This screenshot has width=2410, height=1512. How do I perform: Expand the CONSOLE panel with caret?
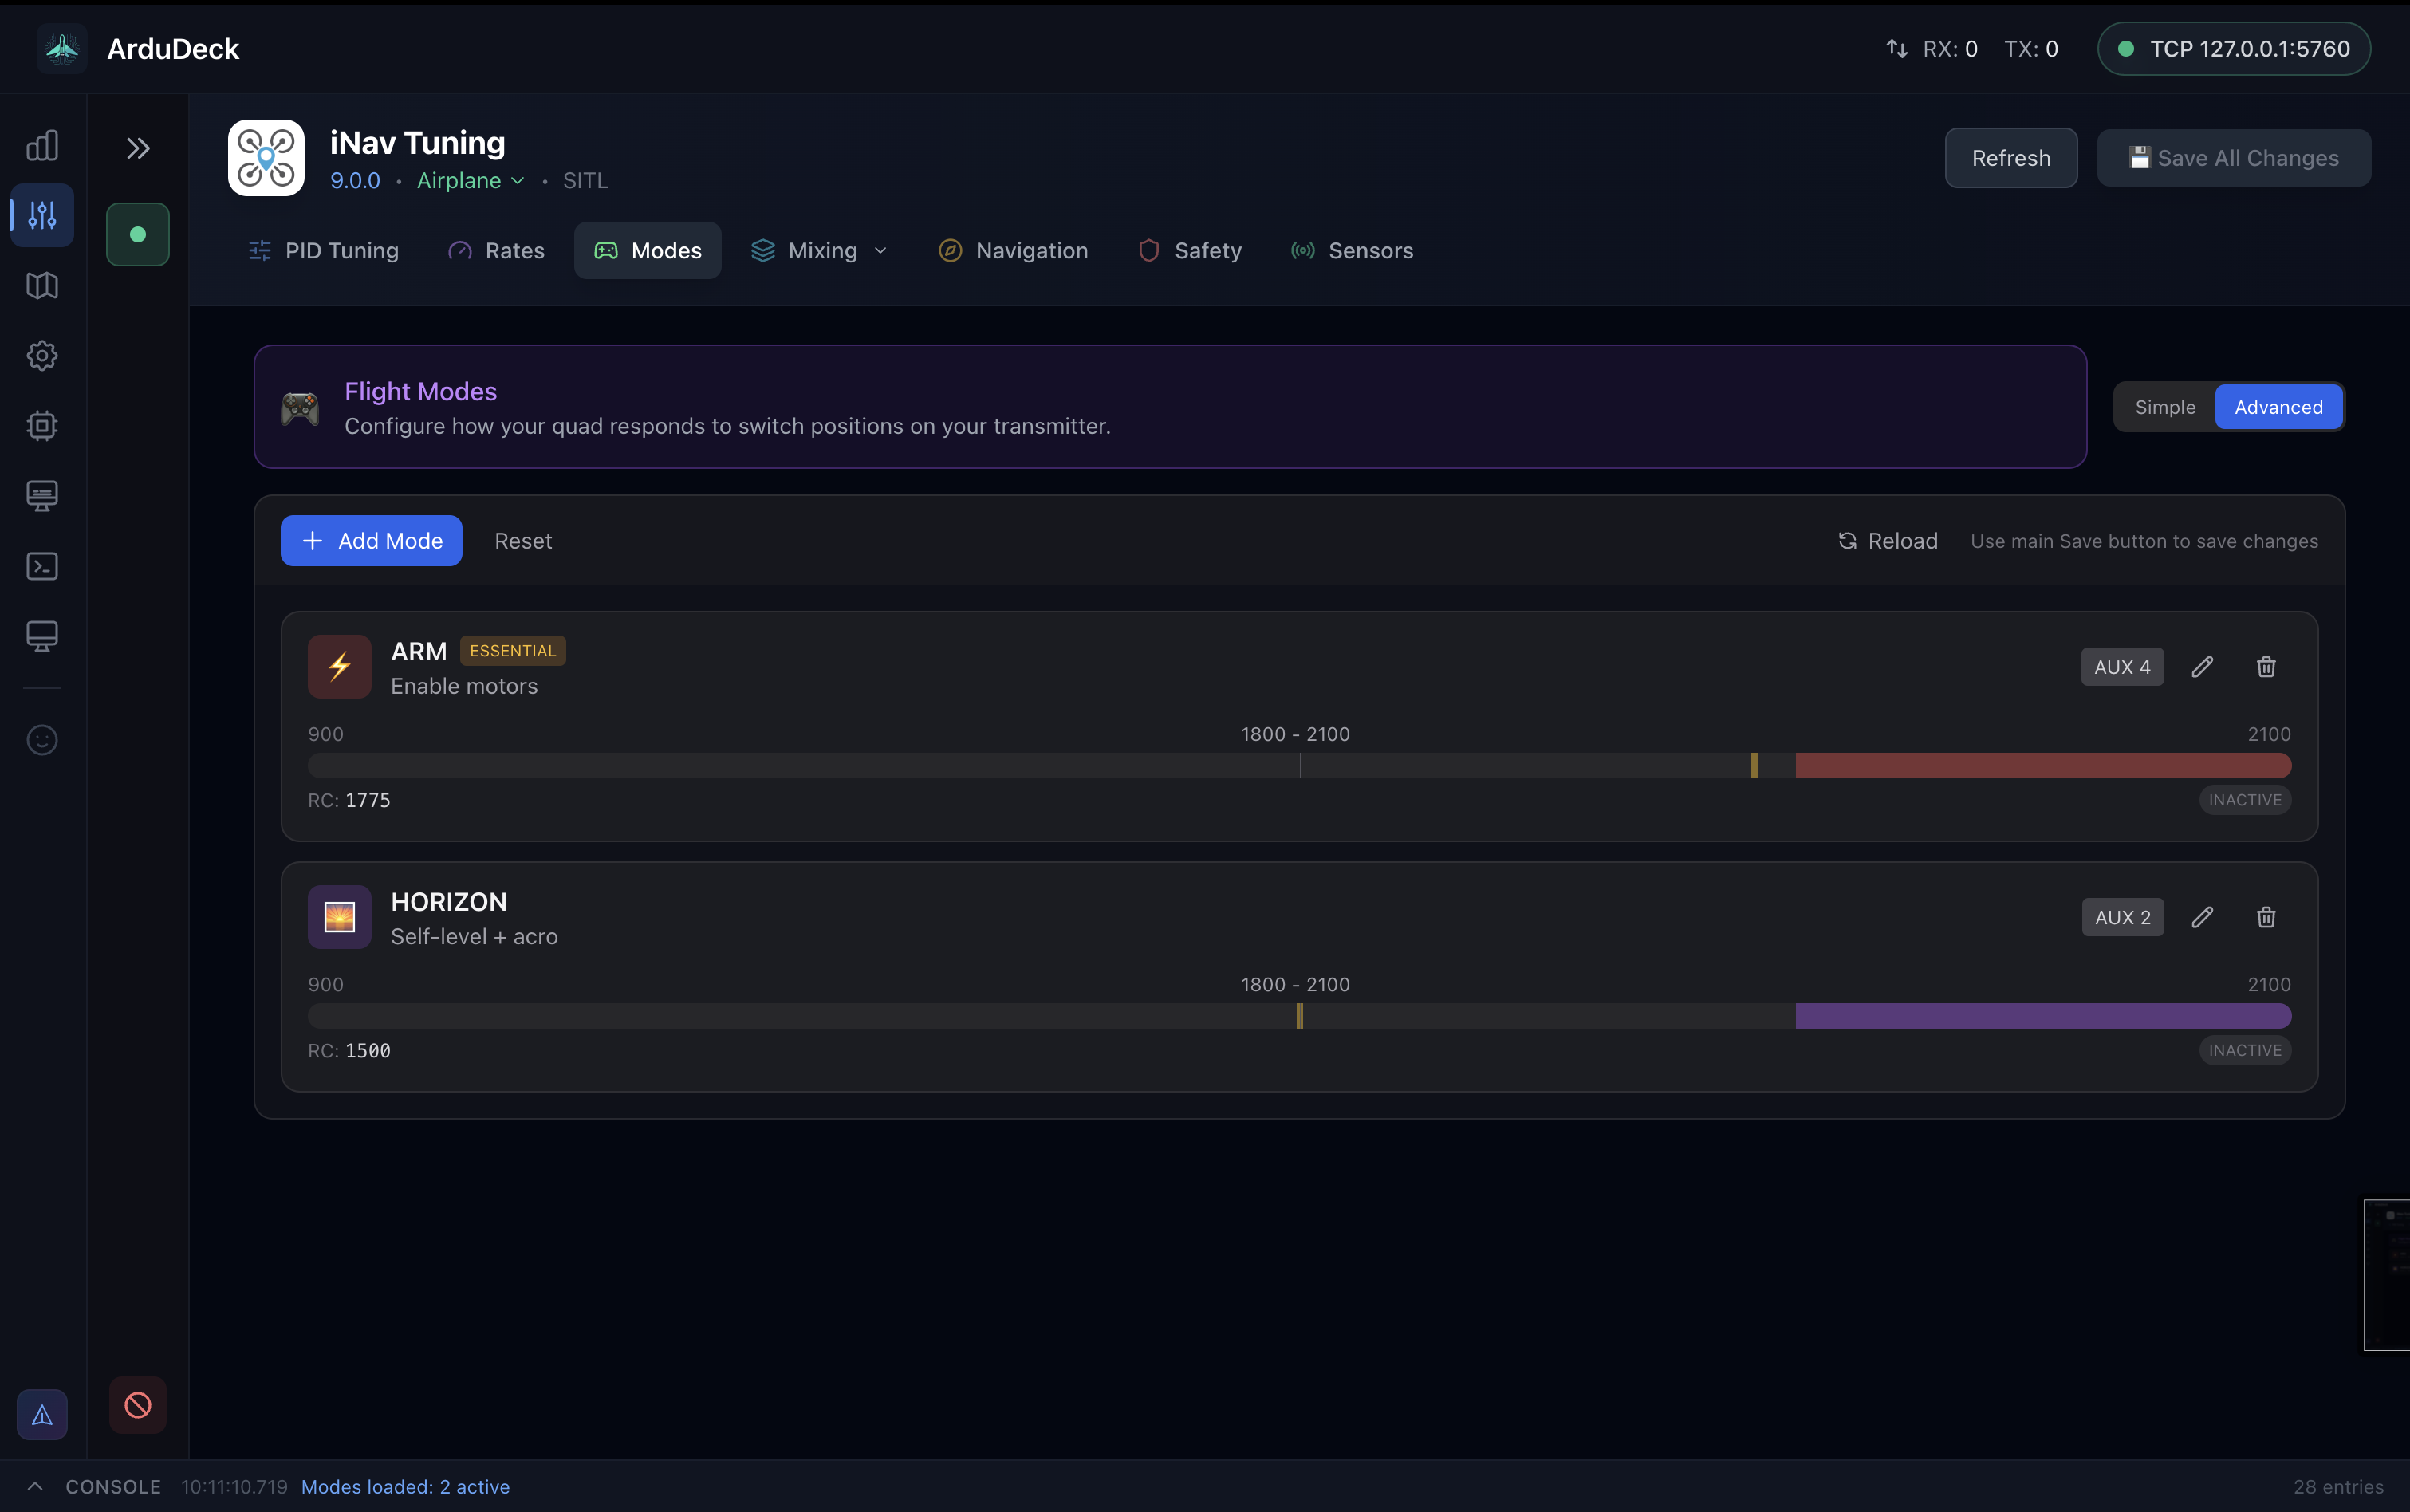[x=35, y=1486]
